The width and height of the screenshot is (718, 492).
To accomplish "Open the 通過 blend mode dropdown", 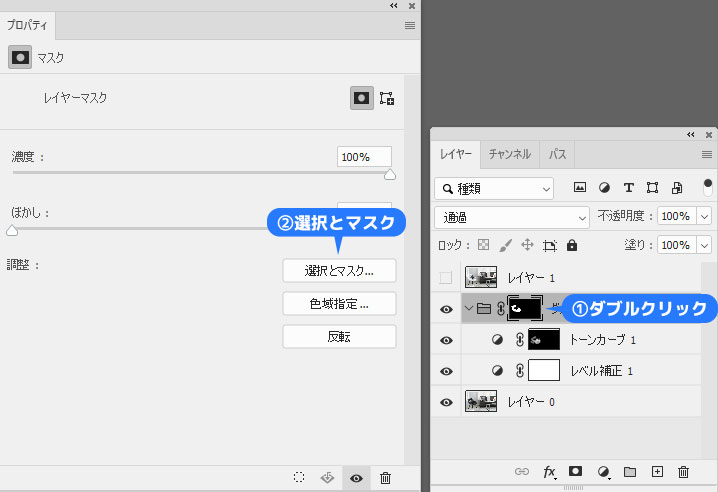I will click(x=511, y=217).
